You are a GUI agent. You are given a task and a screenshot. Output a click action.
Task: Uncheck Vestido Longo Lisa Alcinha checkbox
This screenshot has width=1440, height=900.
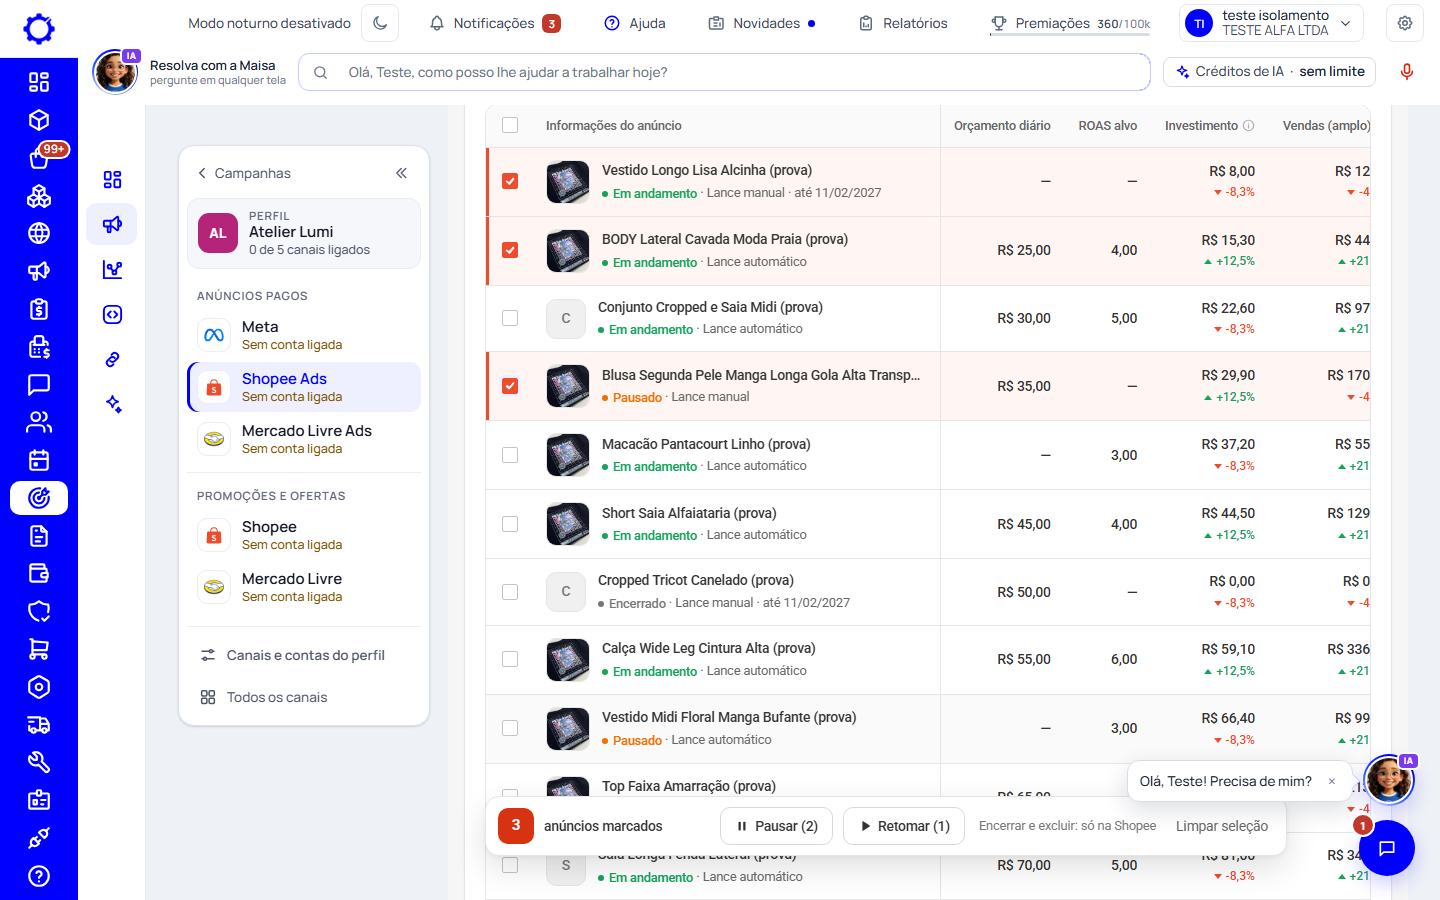click(510, 181)
